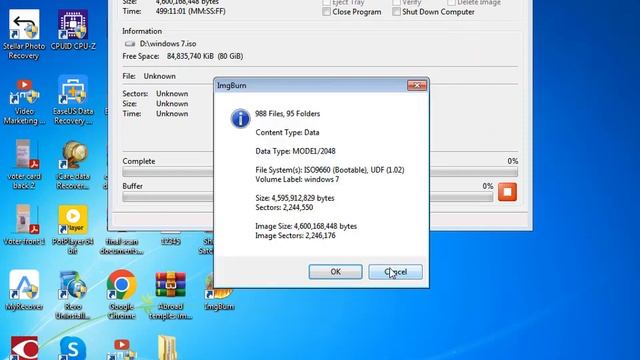Select 'Size: 4,595,912,829 bytes' text

click(x=295, y=198)
